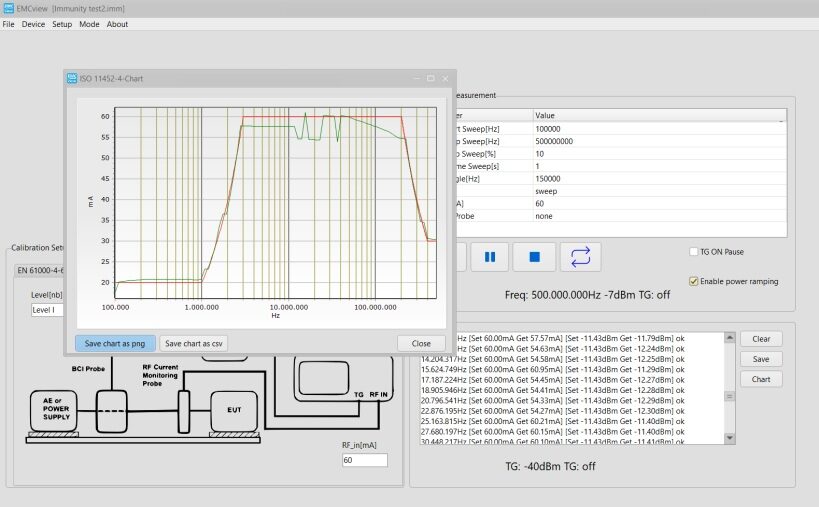
Task: Click the log scrollbar down arrow
Action: tap(730, 438)
